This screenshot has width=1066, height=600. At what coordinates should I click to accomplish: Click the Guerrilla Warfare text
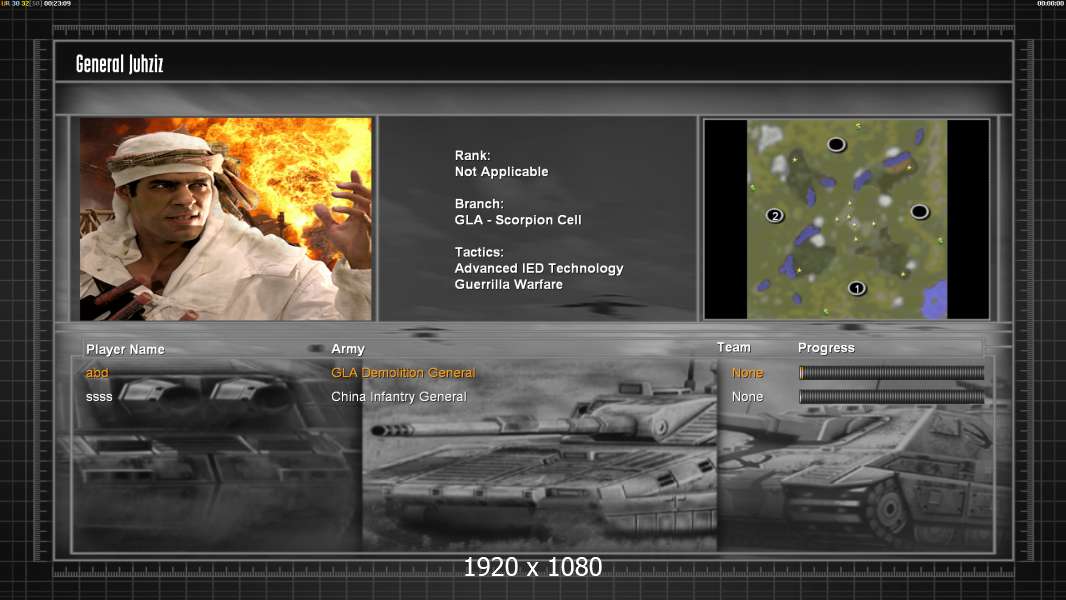tap(509, 285)
